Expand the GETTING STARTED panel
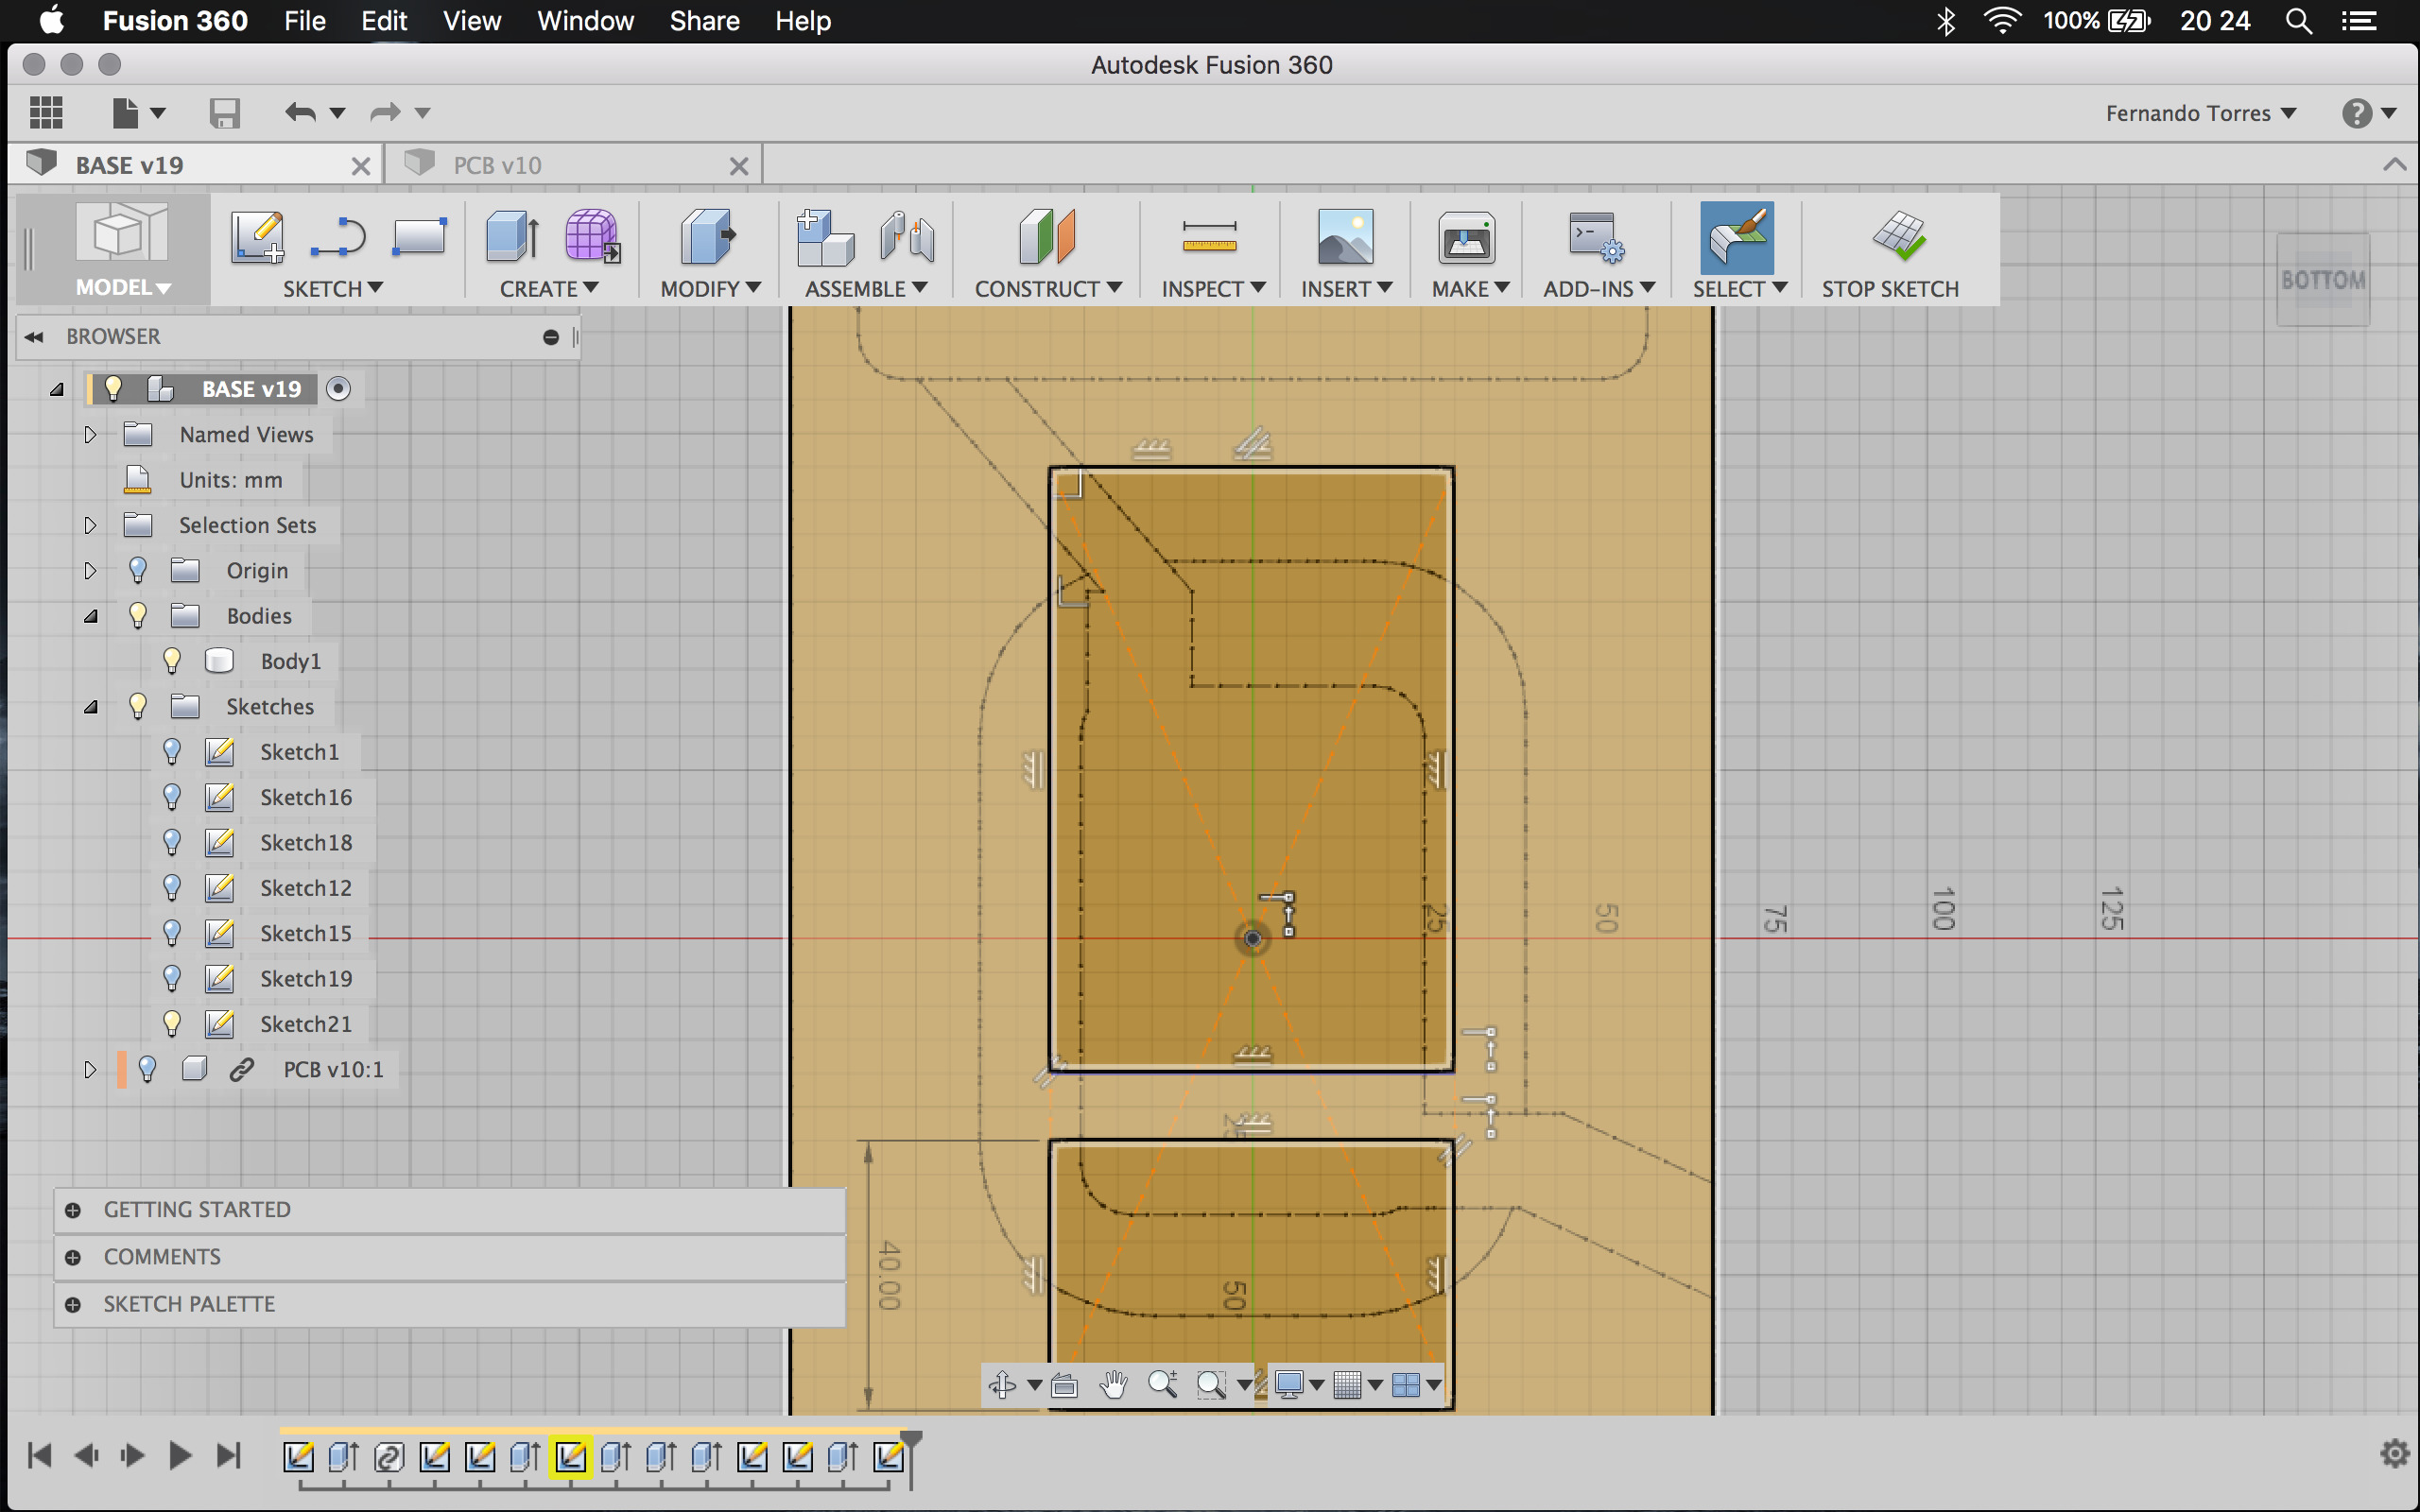Image resolution: width=2420 pixels, height=1512 pixels. coord(450,1210)
